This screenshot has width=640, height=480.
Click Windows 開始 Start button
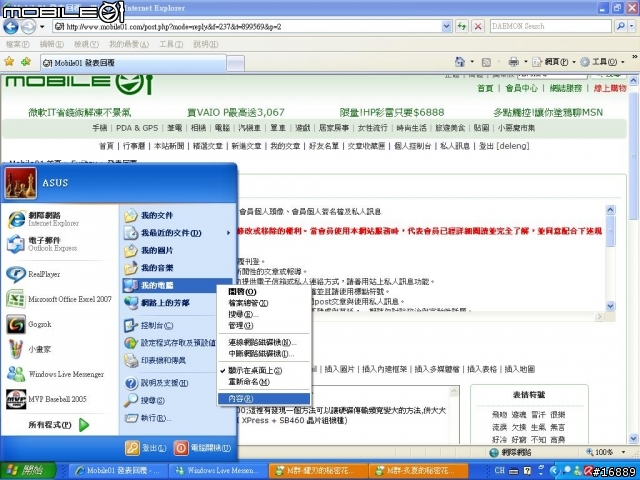click(x=28, y=470)
